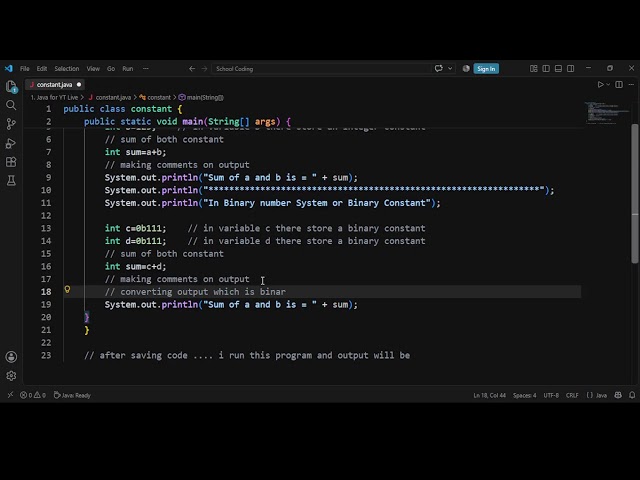Open Customize Layout icon
Screen dimensions: 640x480
click(x=533, y=69)
